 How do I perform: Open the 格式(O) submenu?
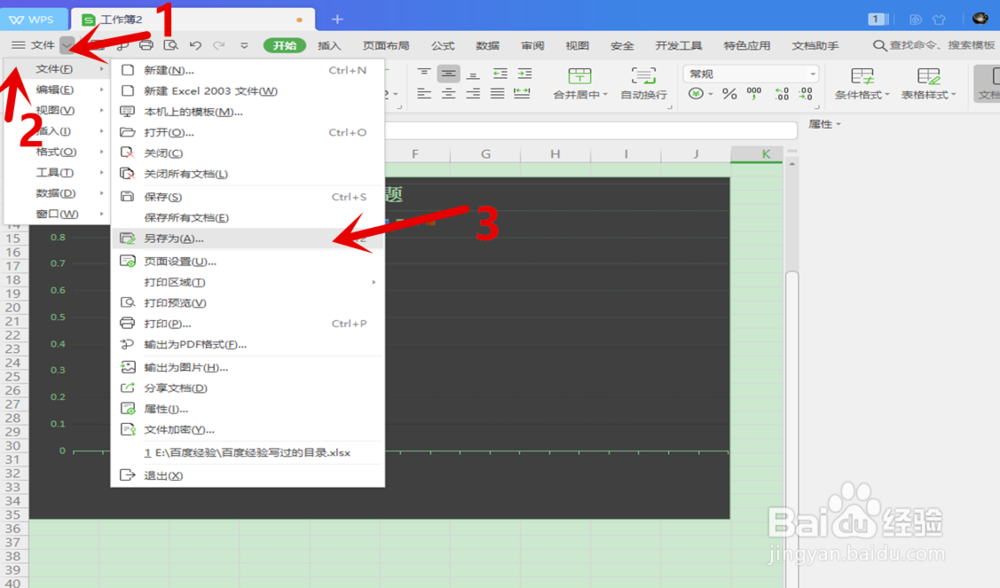pyautogui.click(x=56, y=152)
